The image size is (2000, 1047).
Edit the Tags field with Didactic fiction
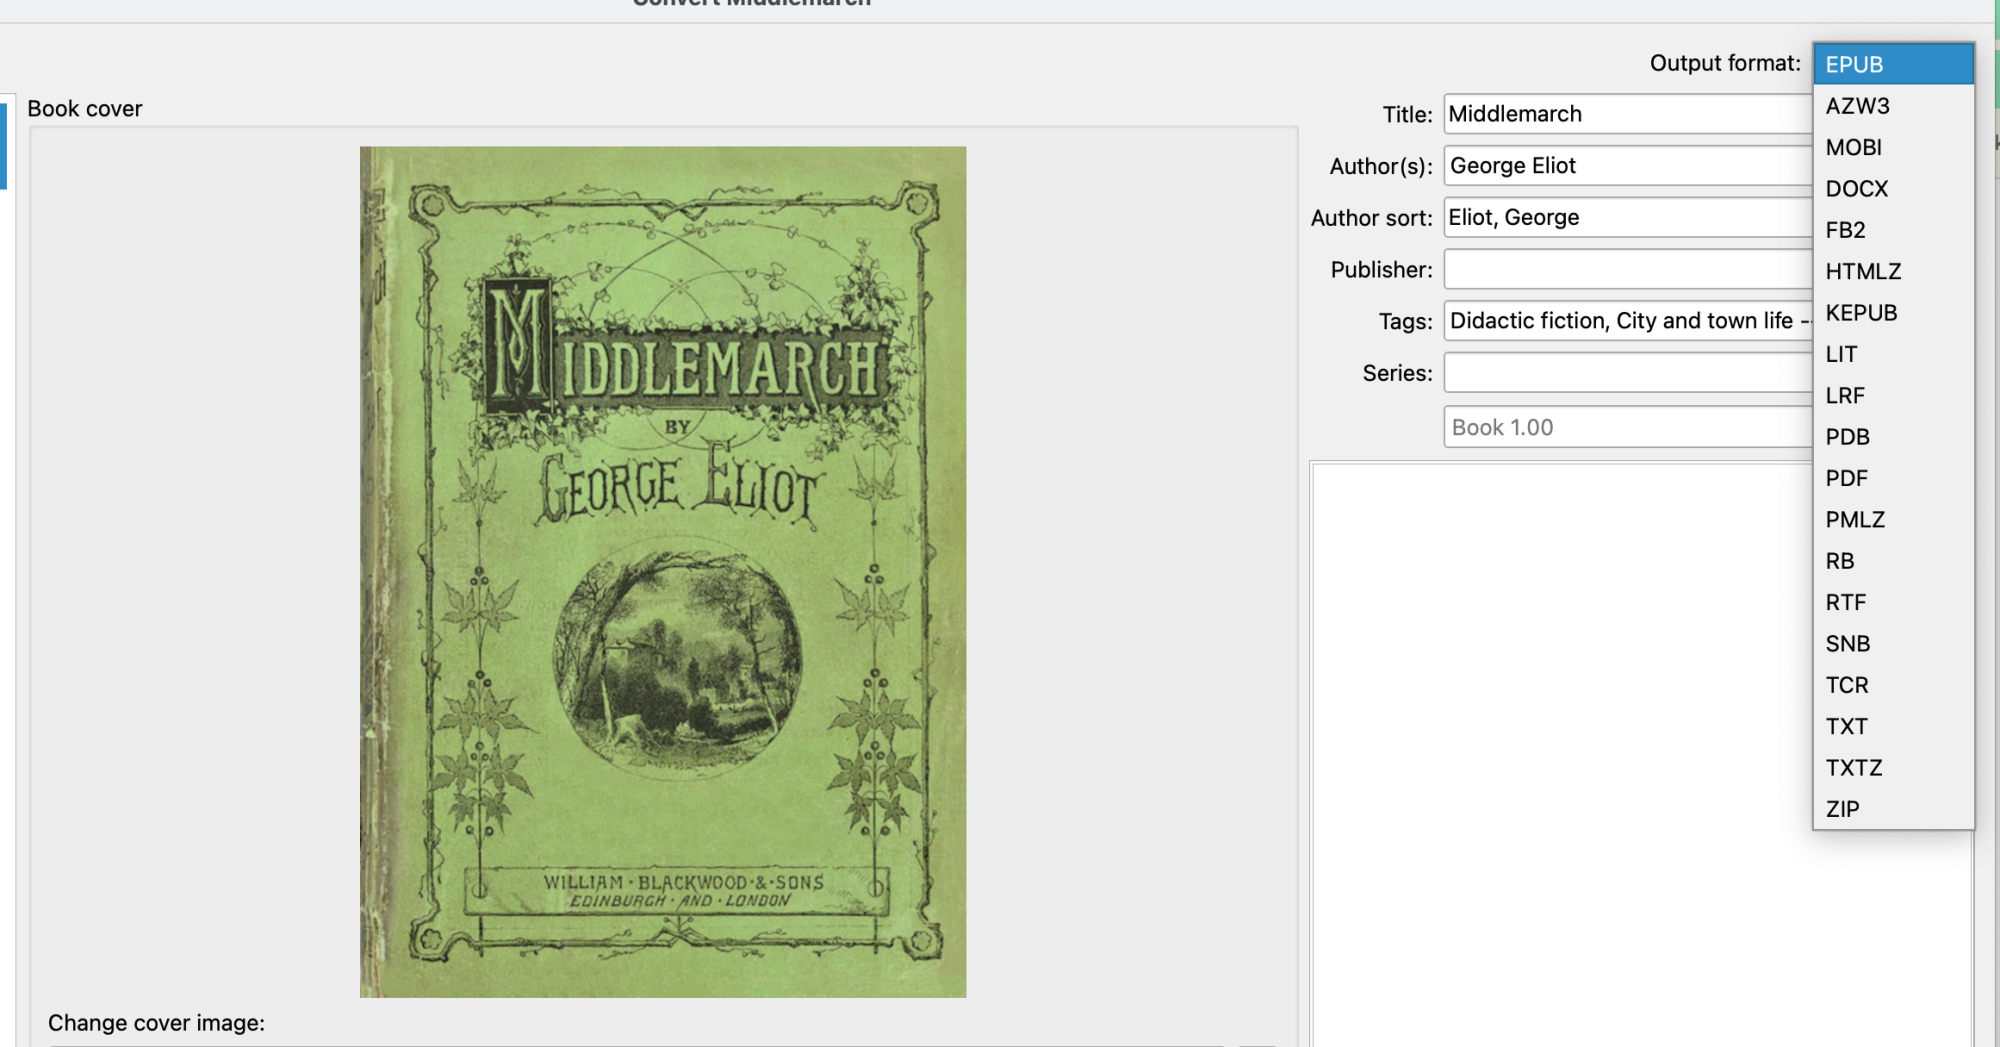tap(1620, 320)
